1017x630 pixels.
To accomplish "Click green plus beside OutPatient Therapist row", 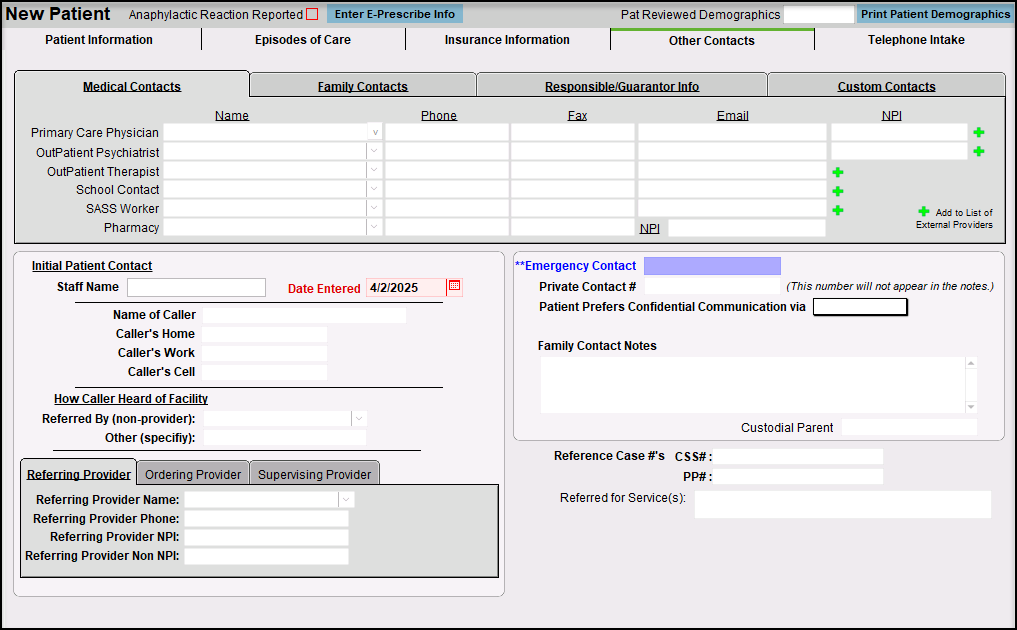I will point(838,172).
